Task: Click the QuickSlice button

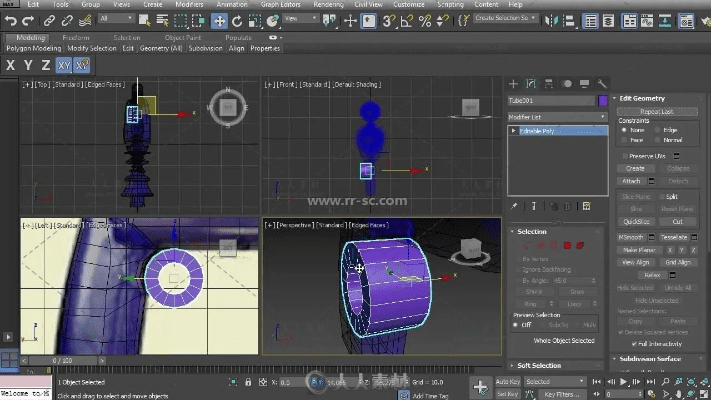Action: [636, 221]
